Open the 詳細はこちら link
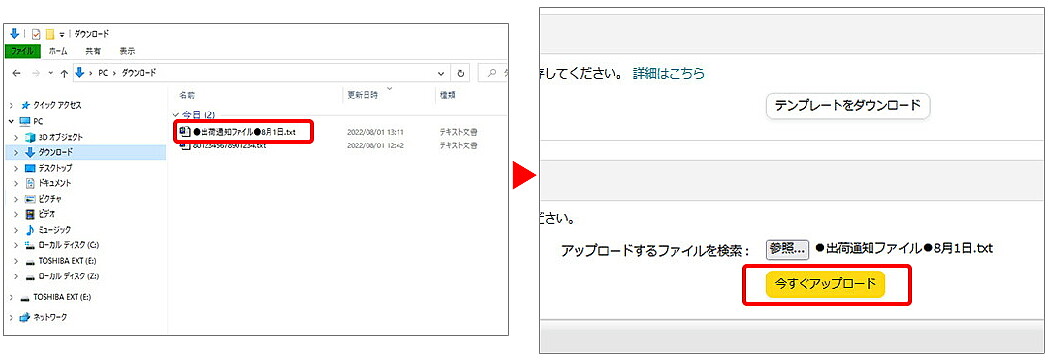 [x=668, y=74]
